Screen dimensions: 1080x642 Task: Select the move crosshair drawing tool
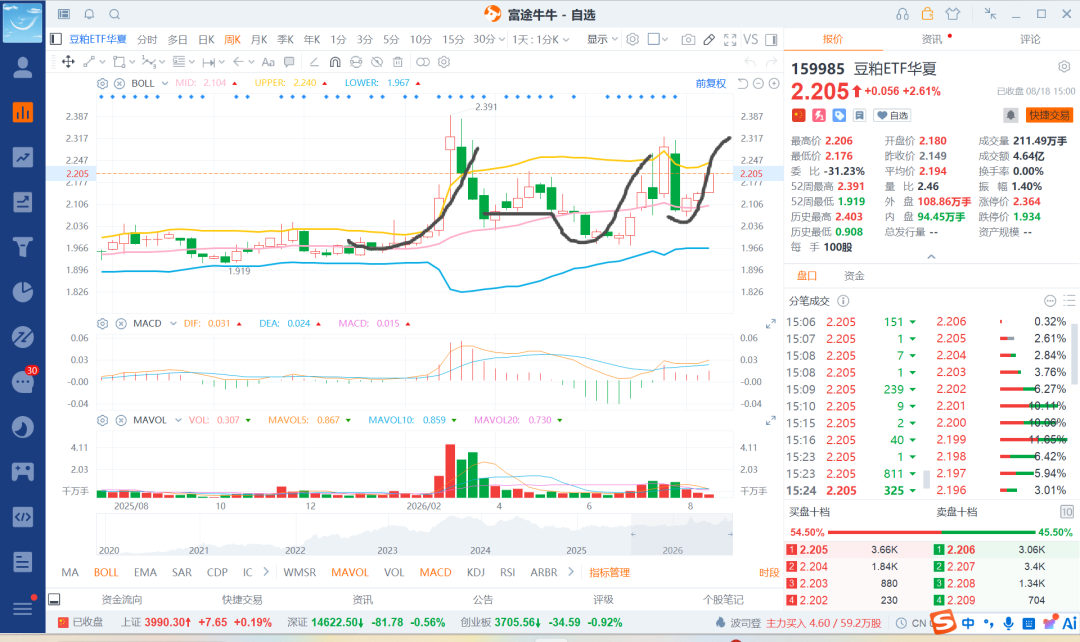(x=68, y=62)
